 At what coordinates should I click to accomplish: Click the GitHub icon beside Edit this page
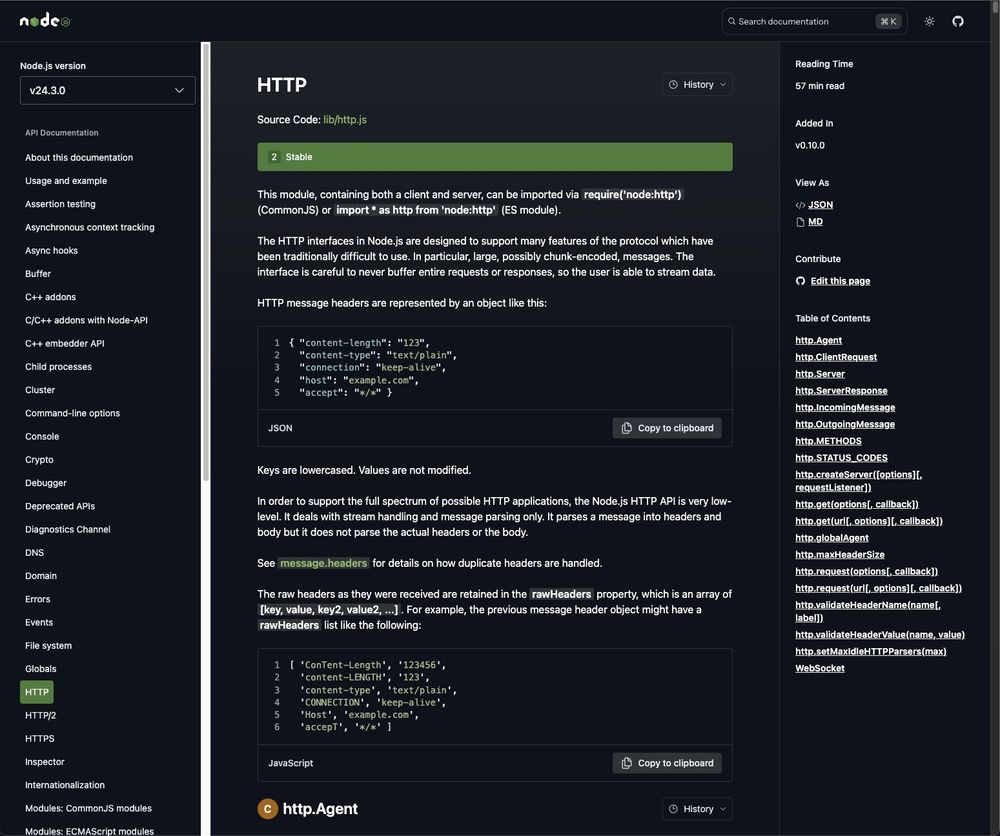click(800, 281)
